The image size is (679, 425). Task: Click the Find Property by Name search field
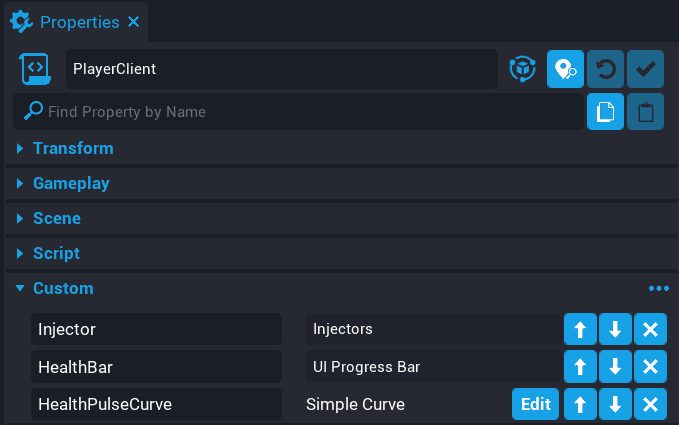tap(300, 112)
